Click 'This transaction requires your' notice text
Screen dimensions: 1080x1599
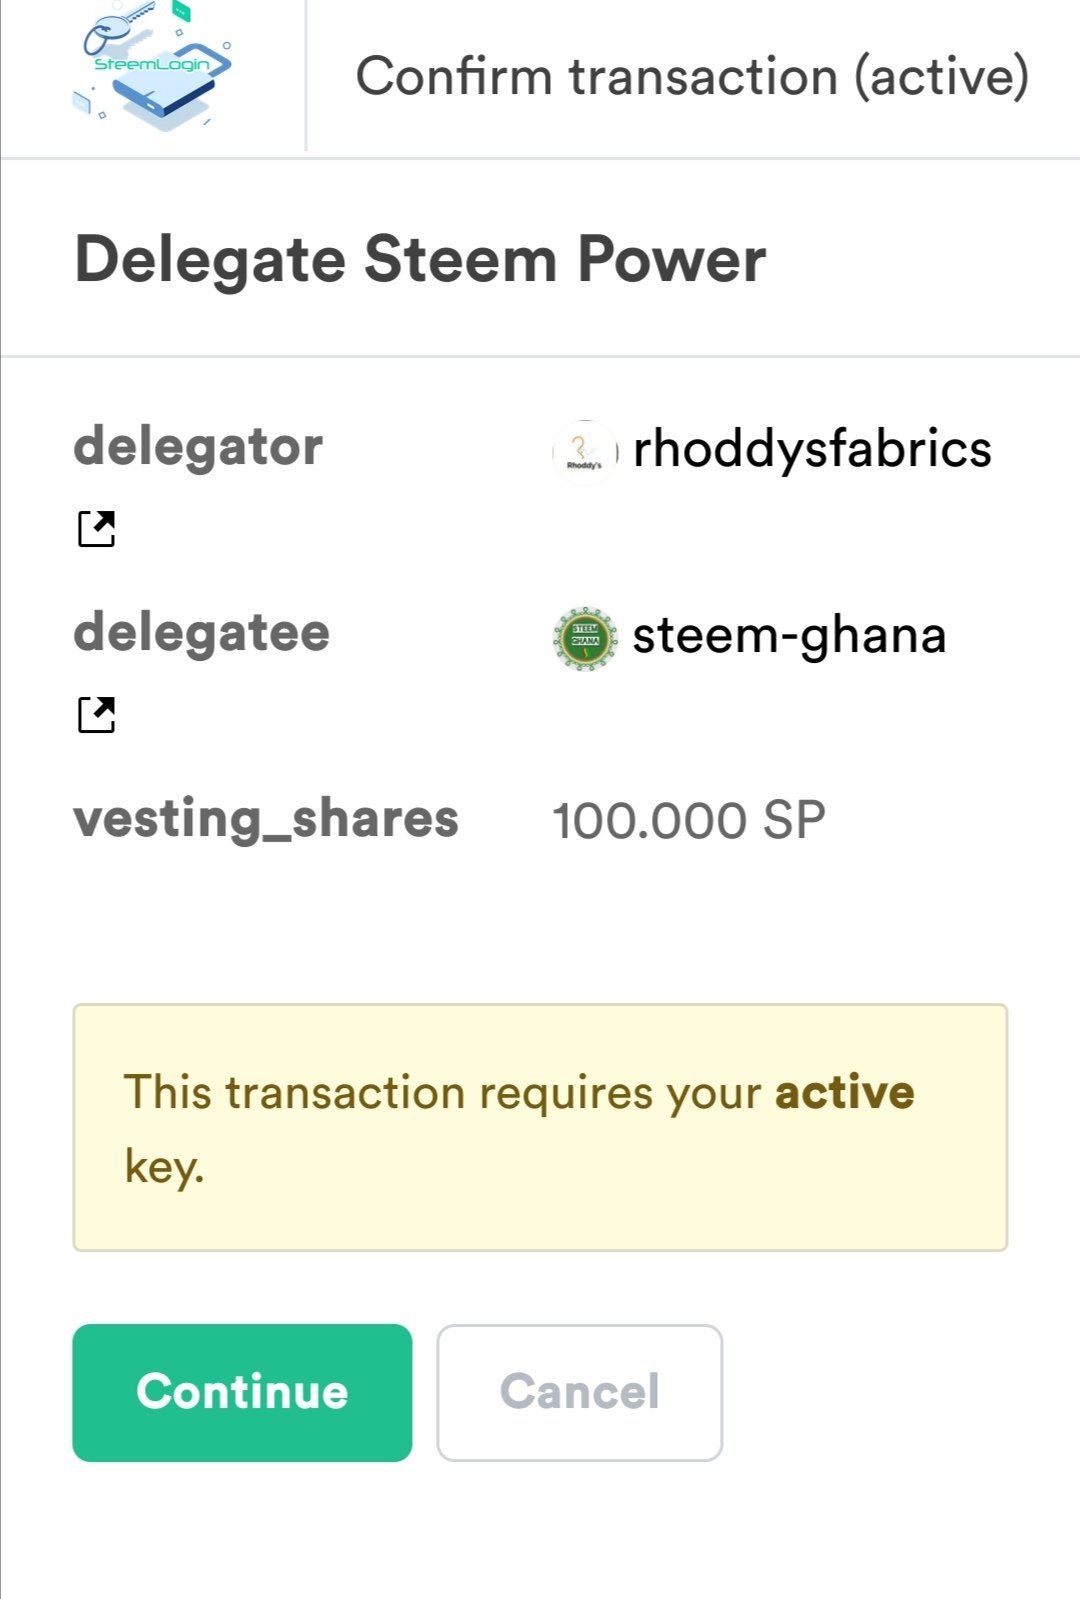(443, 1093)
